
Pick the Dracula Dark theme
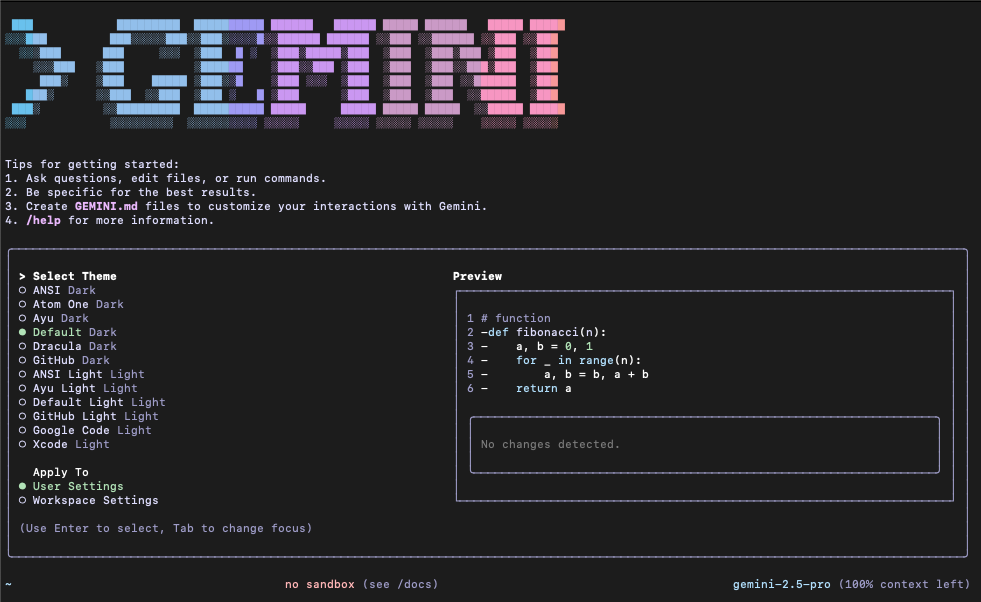tap(68, 346)
